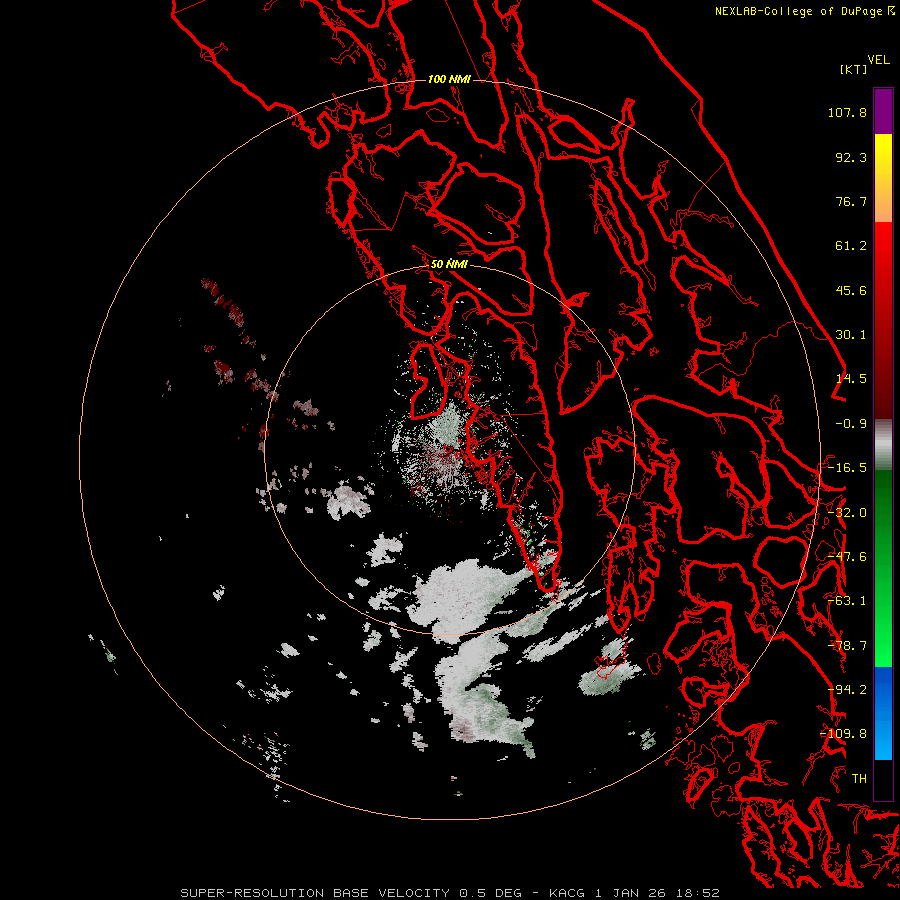Select the -0.9 scale value
Screen dimensions: 900x900
(851, 424)
